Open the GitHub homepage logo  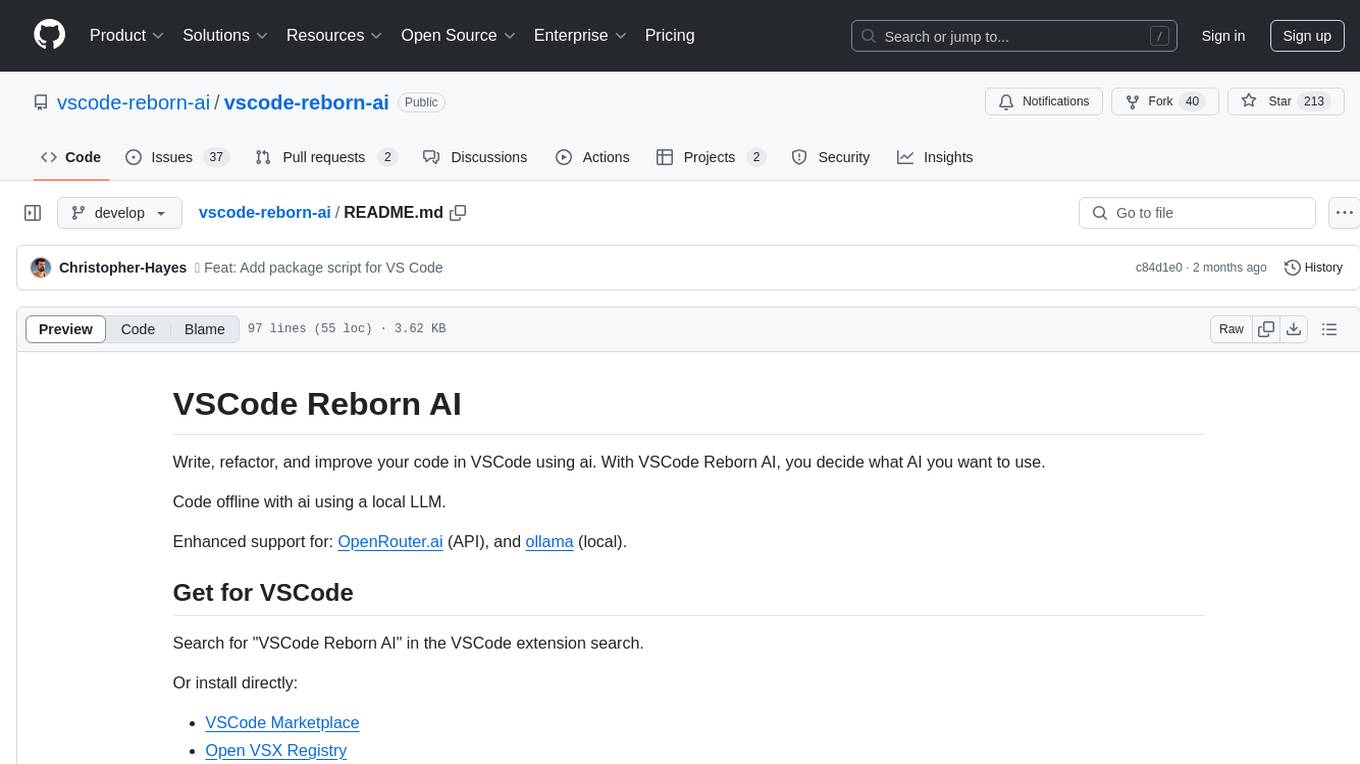(x=50, y=35)
